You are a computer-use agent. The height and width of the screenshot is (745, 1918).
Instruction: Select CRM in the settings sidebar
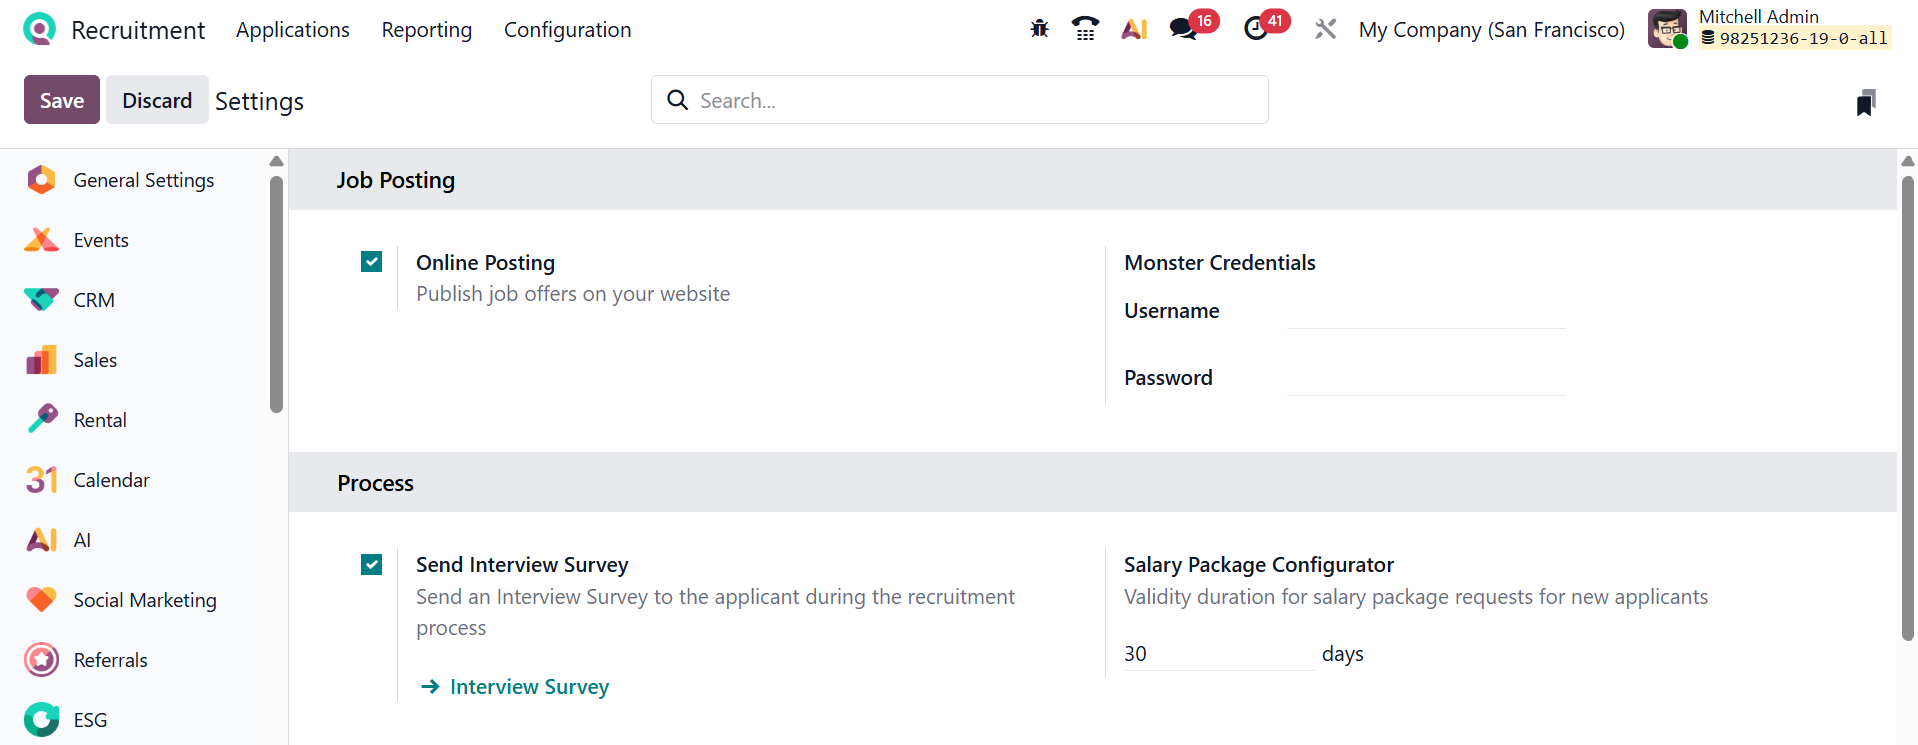tap(94, 300)
